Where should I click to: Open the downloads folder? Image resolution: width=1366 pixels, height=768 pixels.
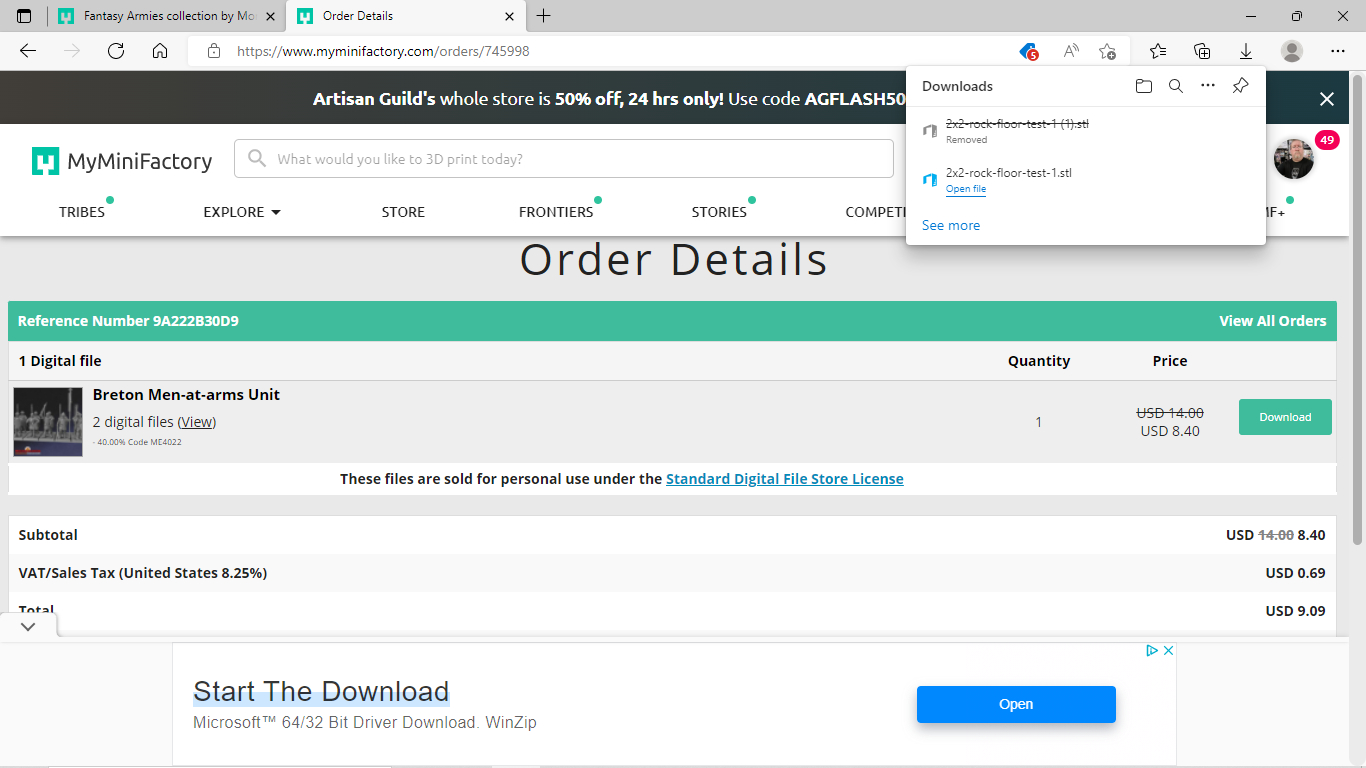1144,86
